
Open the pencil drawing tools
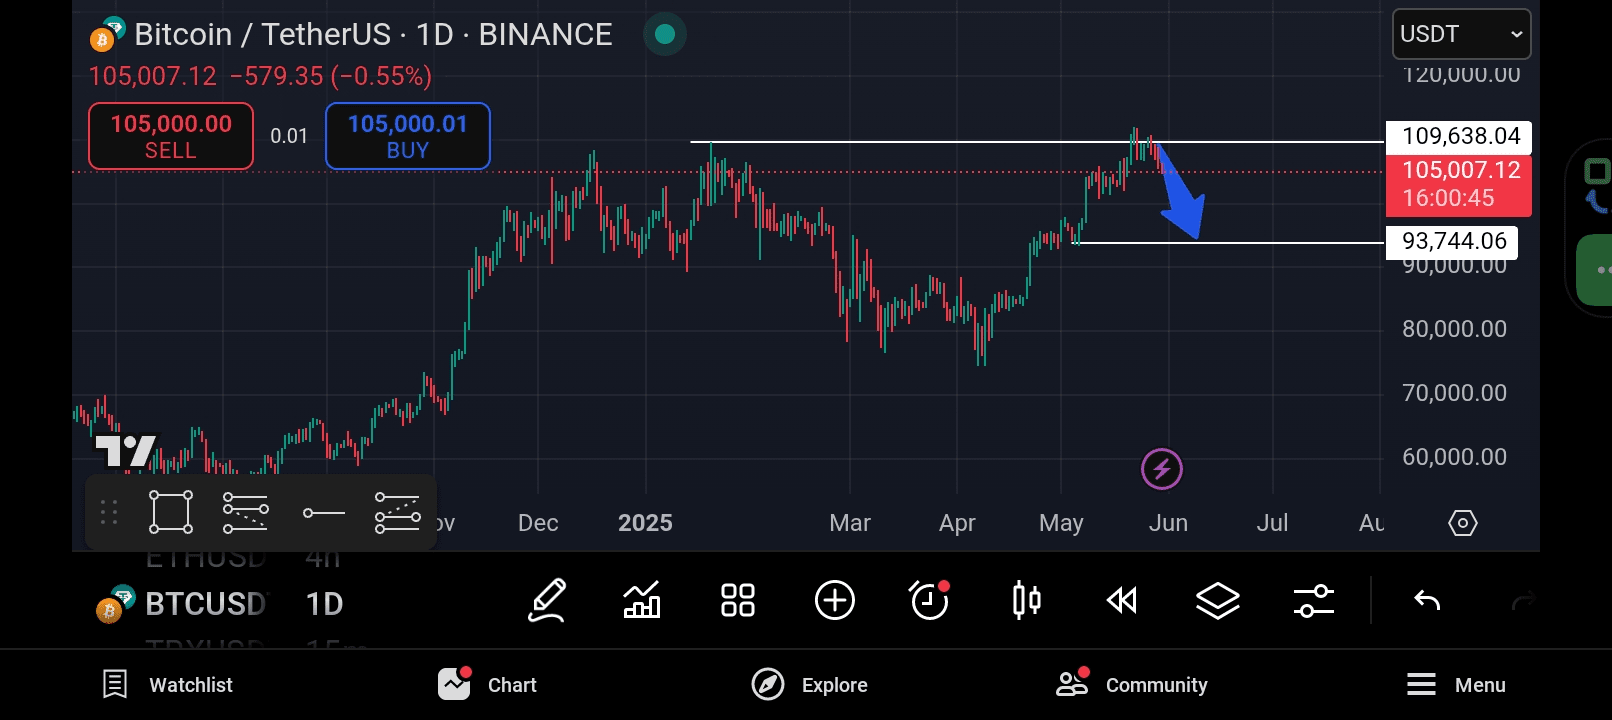548,601
